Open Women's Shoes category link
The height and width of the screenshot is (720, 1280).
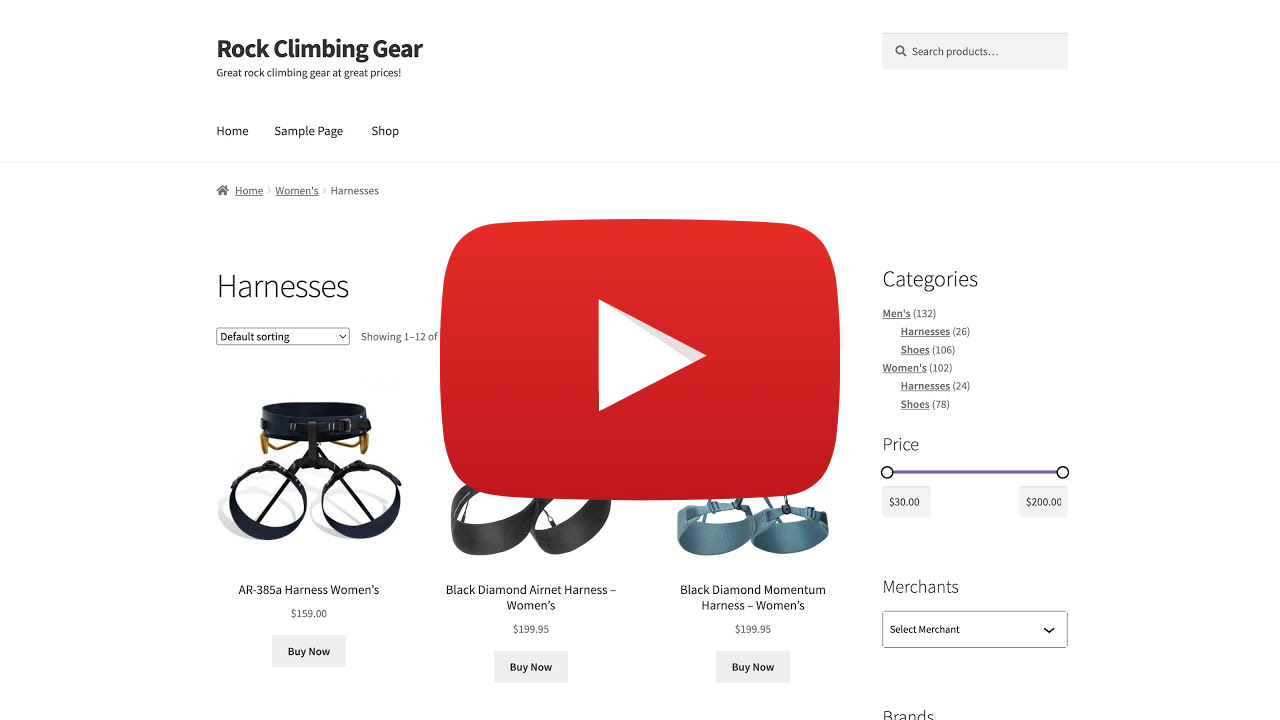[x=915, y=404]
